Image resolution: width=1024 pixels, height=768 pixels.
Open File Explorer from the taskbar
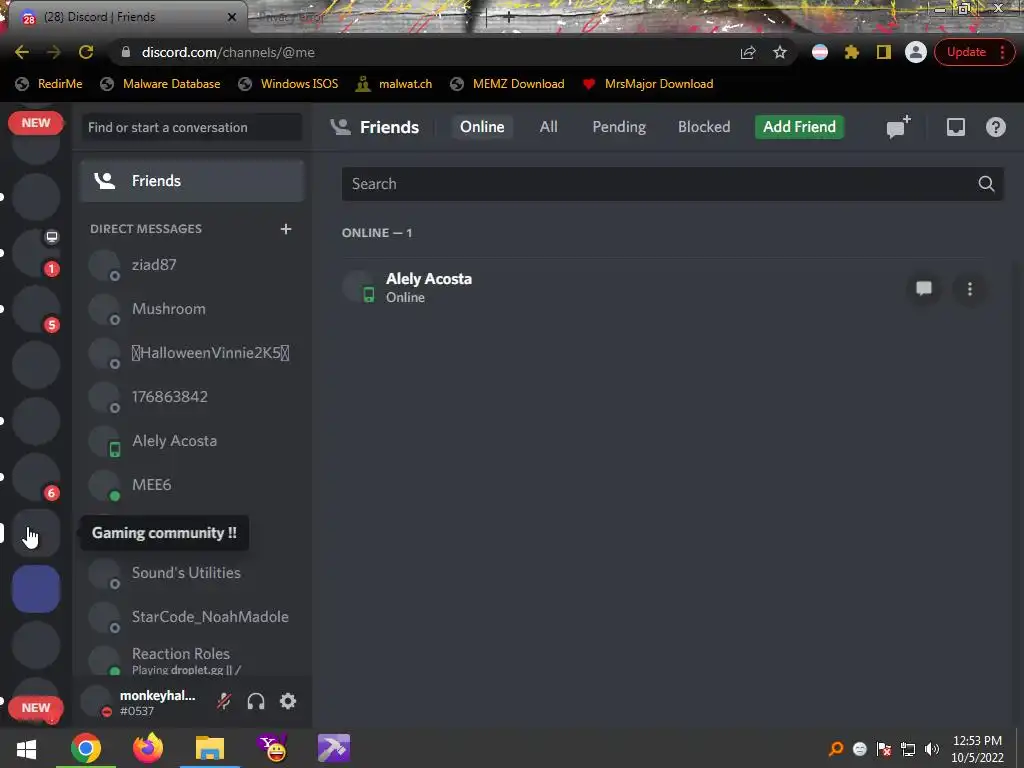[210, 748]
